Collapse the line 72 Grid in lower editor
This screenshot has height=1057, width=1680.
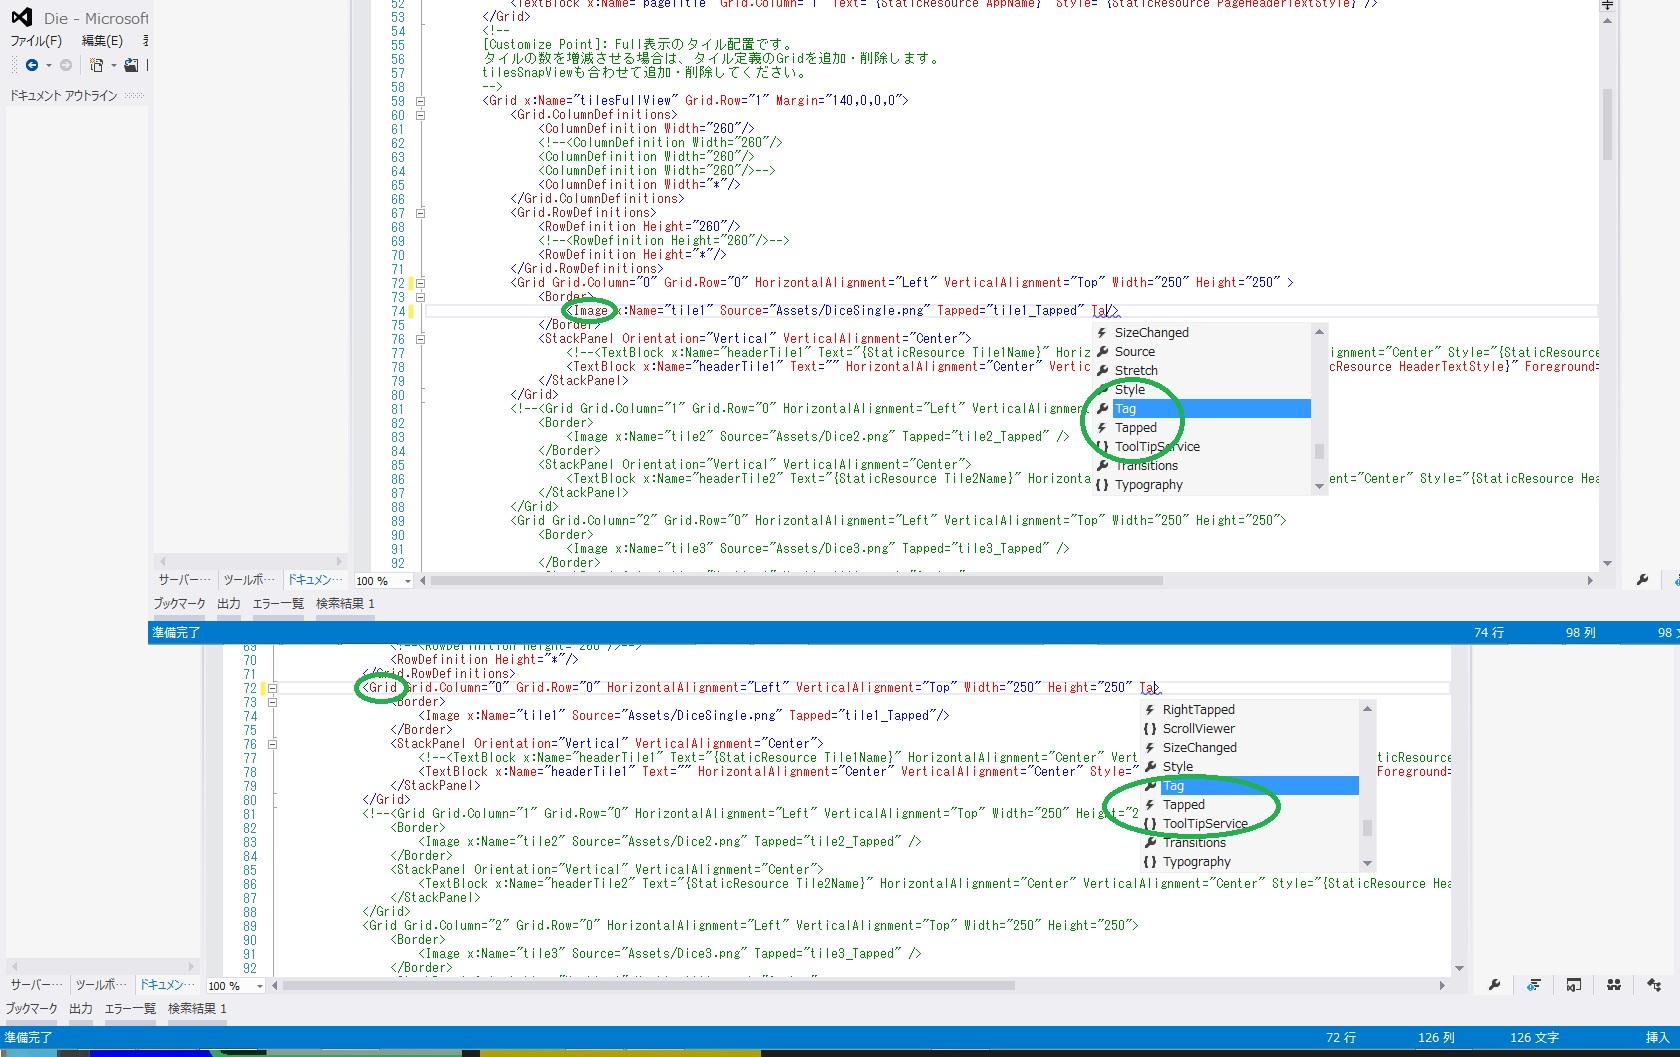point(272,688)
